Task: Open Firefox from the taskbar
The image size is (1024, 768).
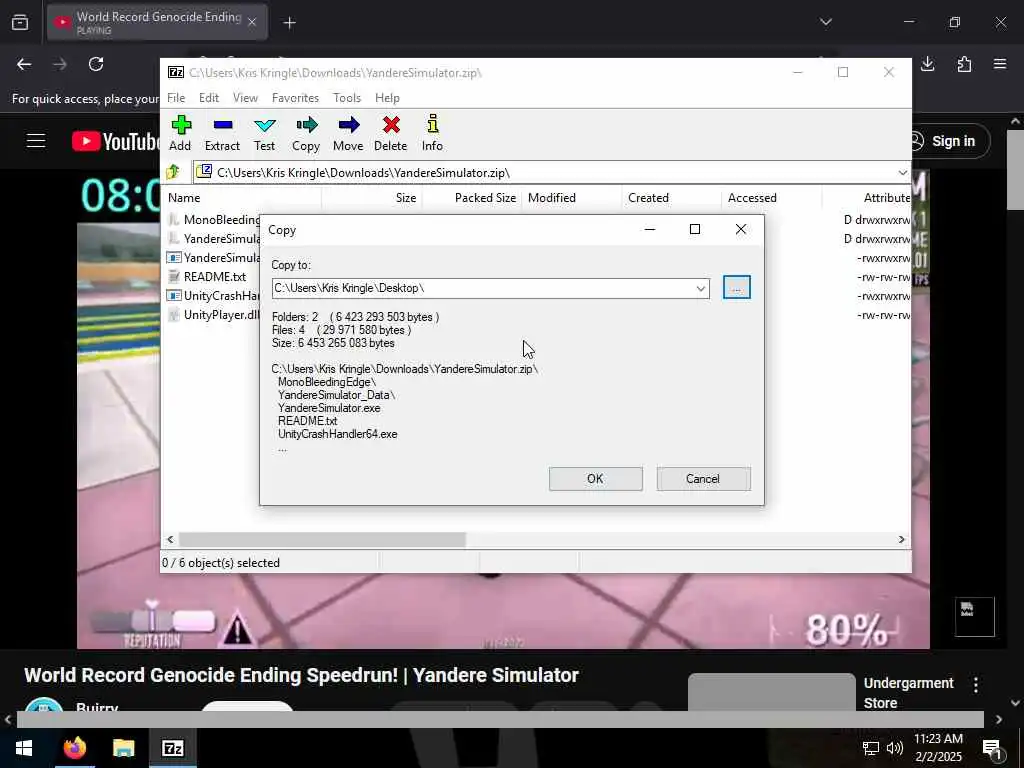Action: (x=74, y=748)
